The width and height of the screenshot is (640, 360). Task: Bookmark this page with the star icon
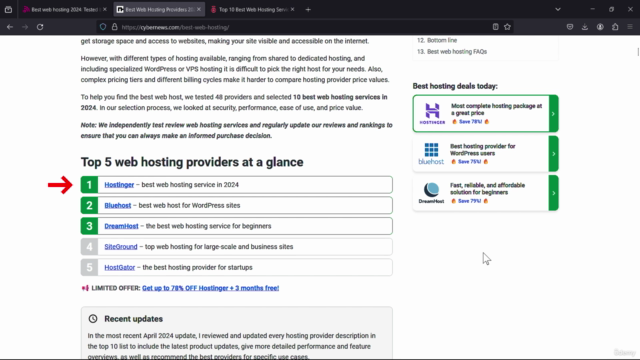pos(507,27)
